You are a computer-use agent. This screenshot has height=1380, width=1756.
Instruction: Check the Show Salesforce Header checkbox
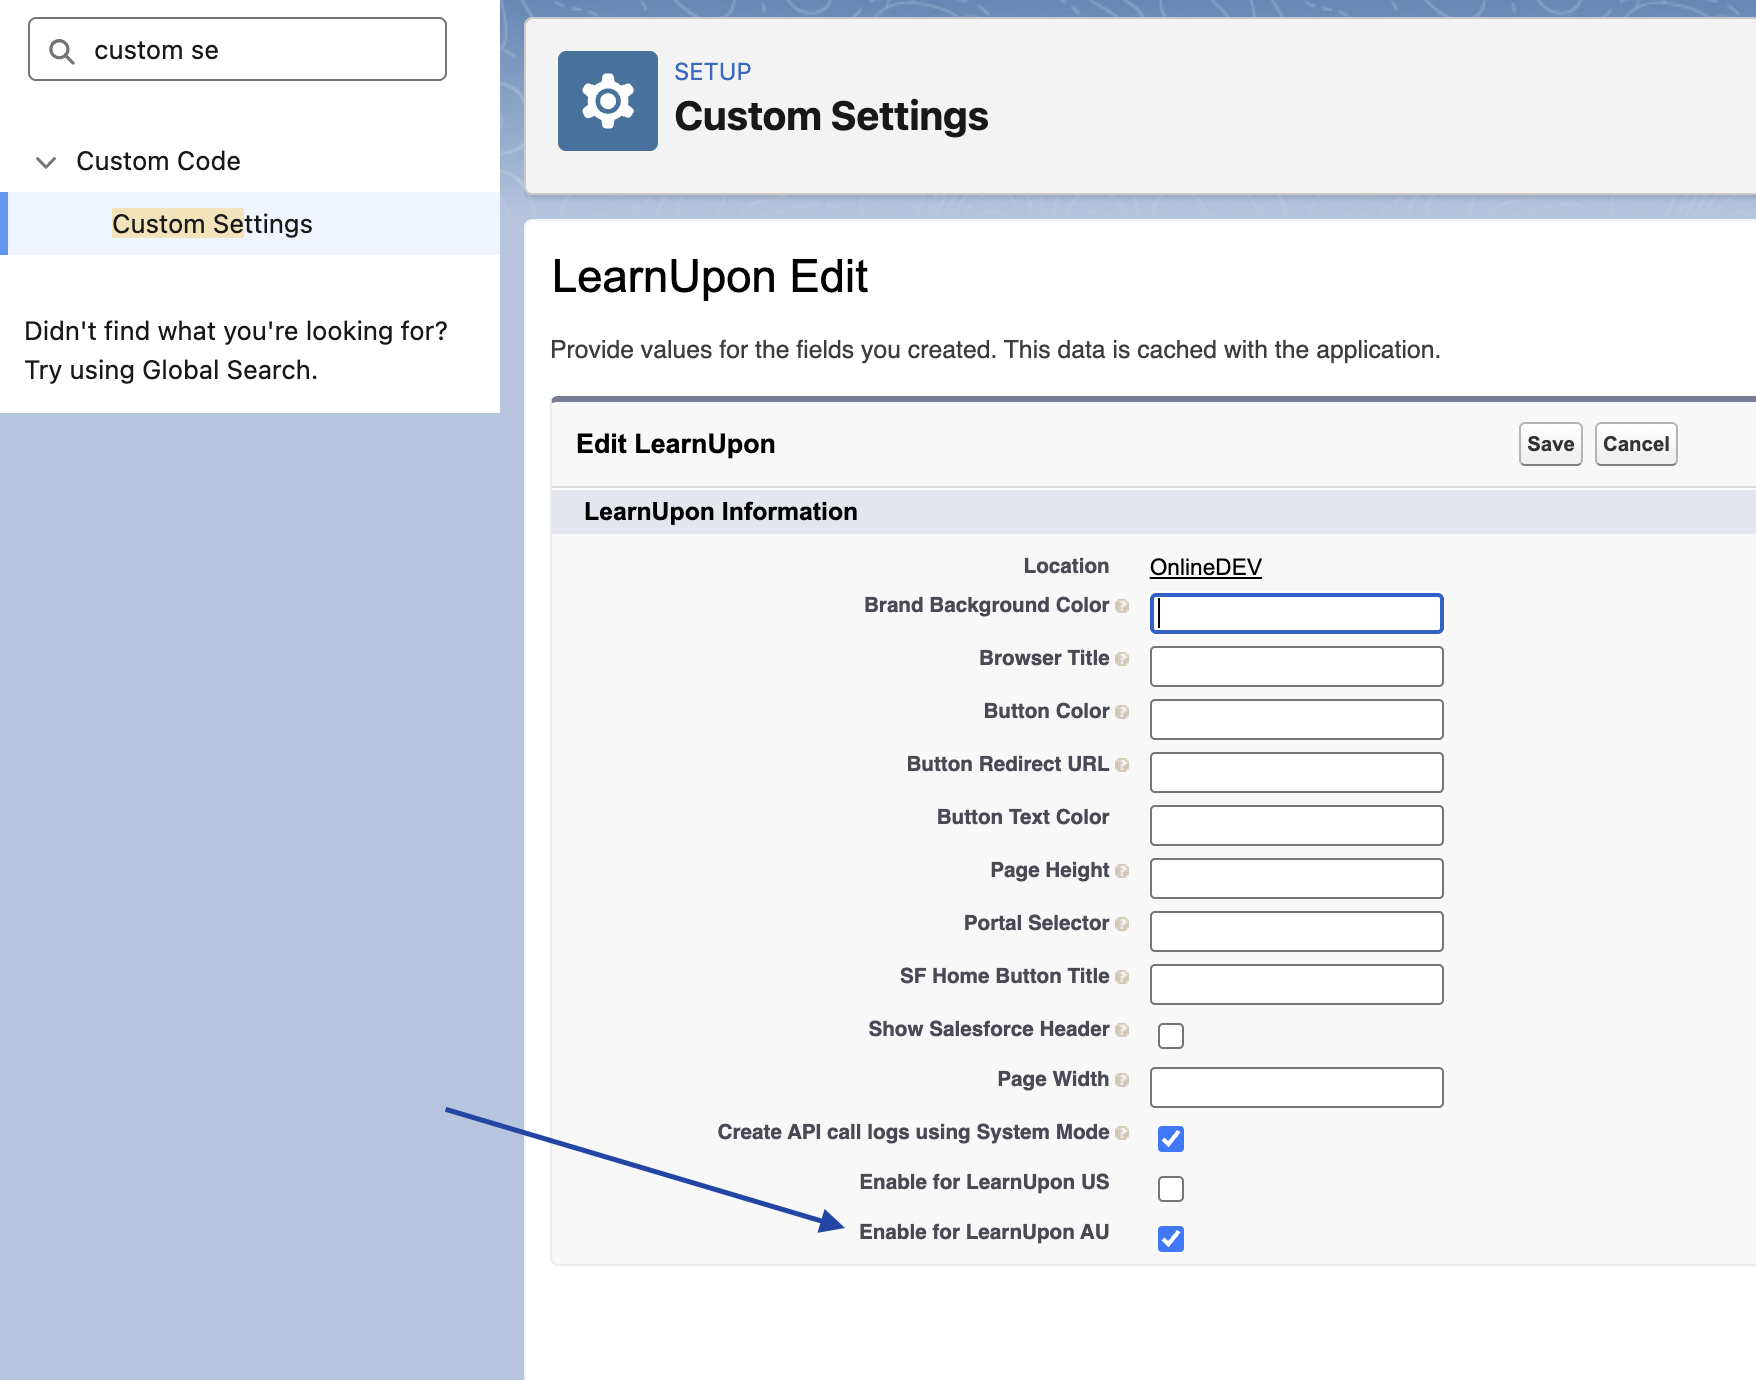pos(1171,1036)
